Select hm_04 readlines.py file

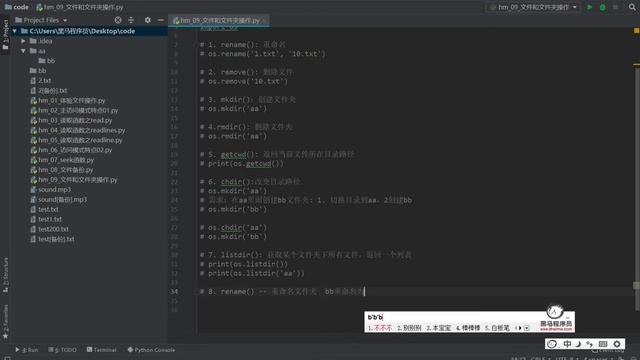click(x=78, y=130)
